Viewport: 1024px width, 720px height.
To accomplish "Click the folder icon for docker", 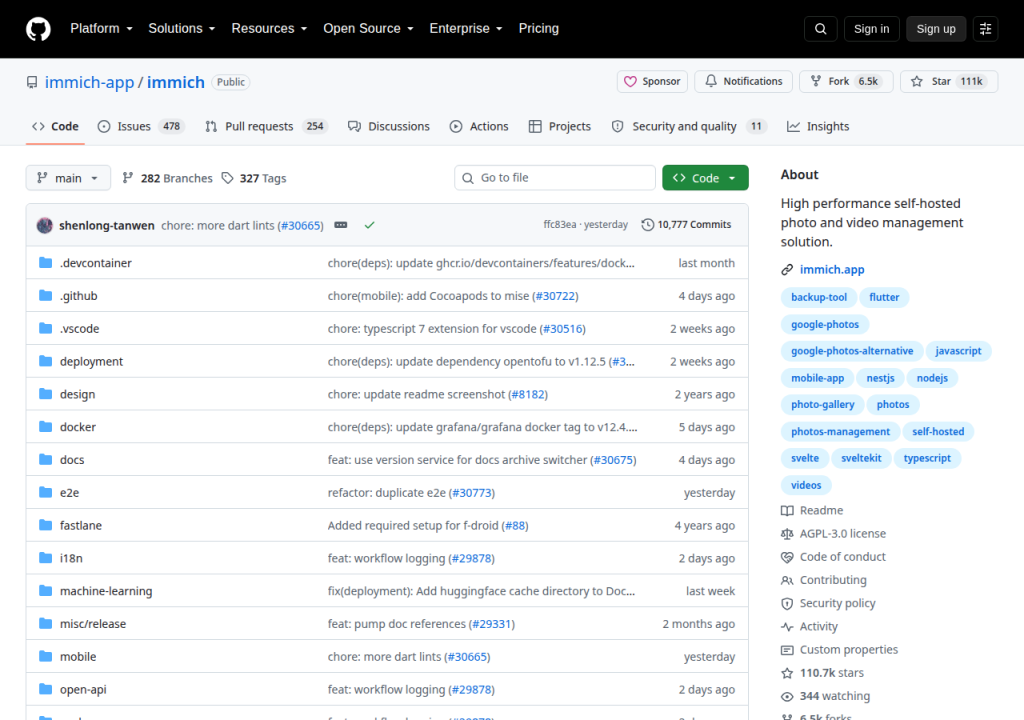I will point(45,427).
